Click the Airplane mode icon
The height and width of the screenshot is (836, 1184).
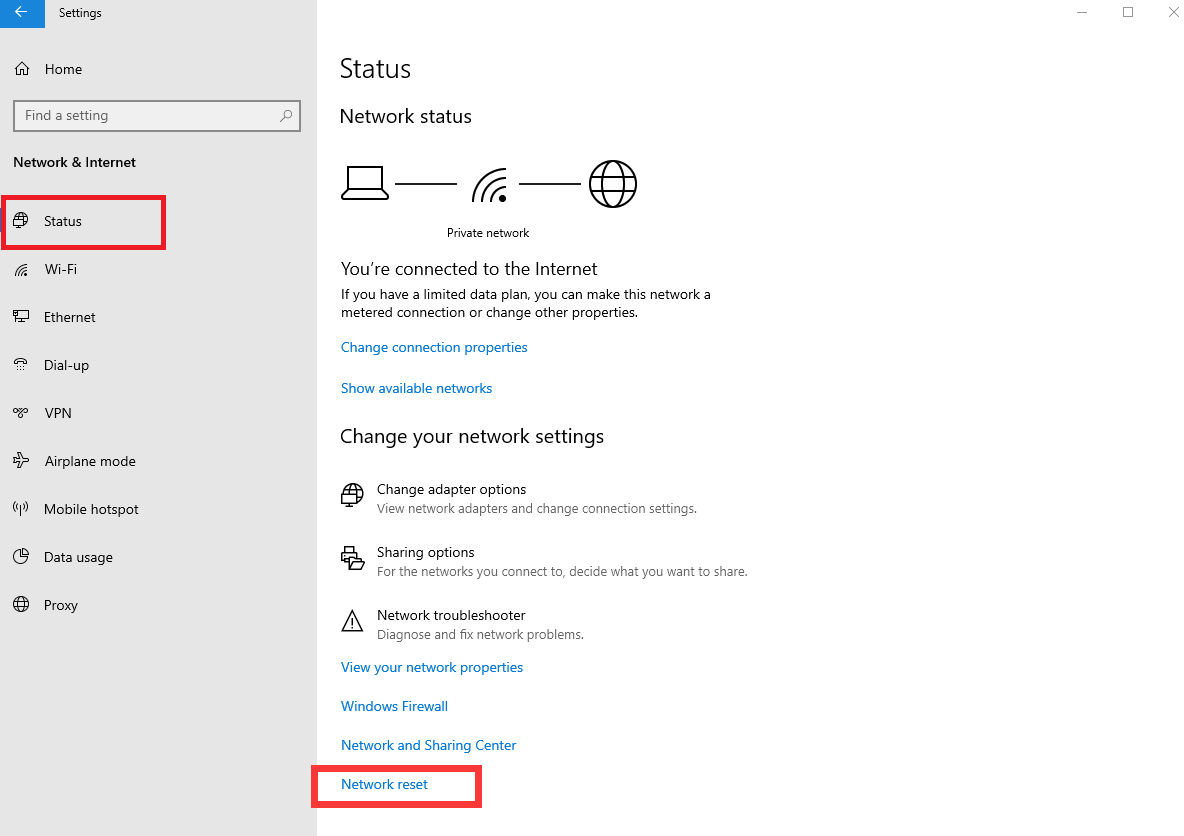click(21, 461)
